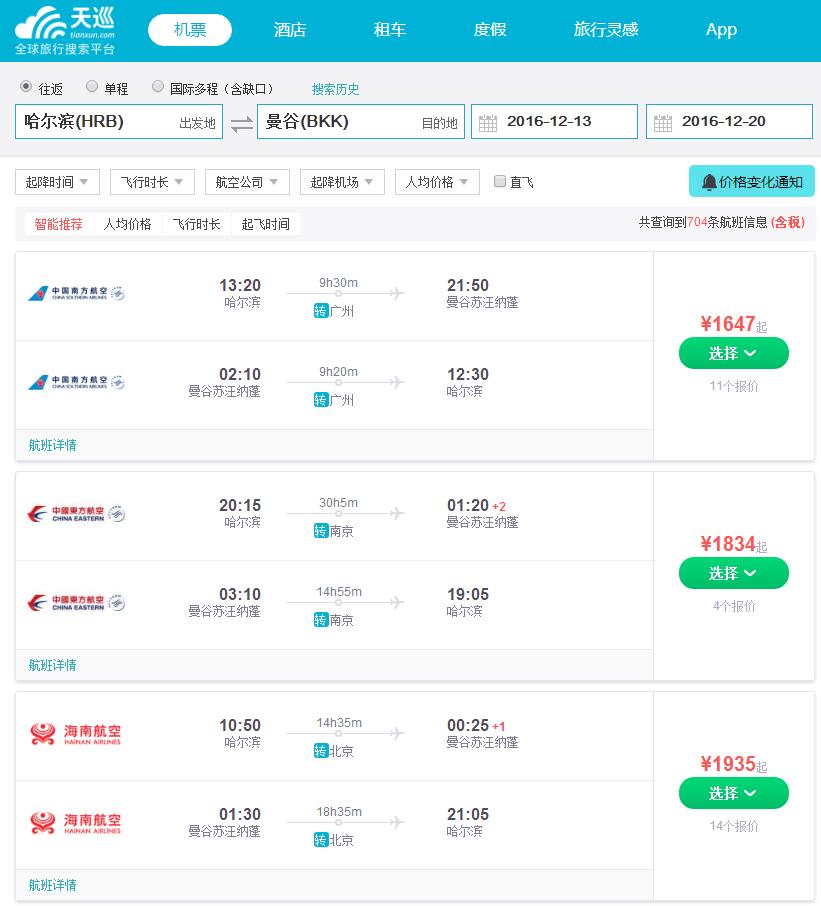This screenshot has height=906, width=821.
Task: Expand the 起降时间 filter dropdown
Action: [57, 182]
